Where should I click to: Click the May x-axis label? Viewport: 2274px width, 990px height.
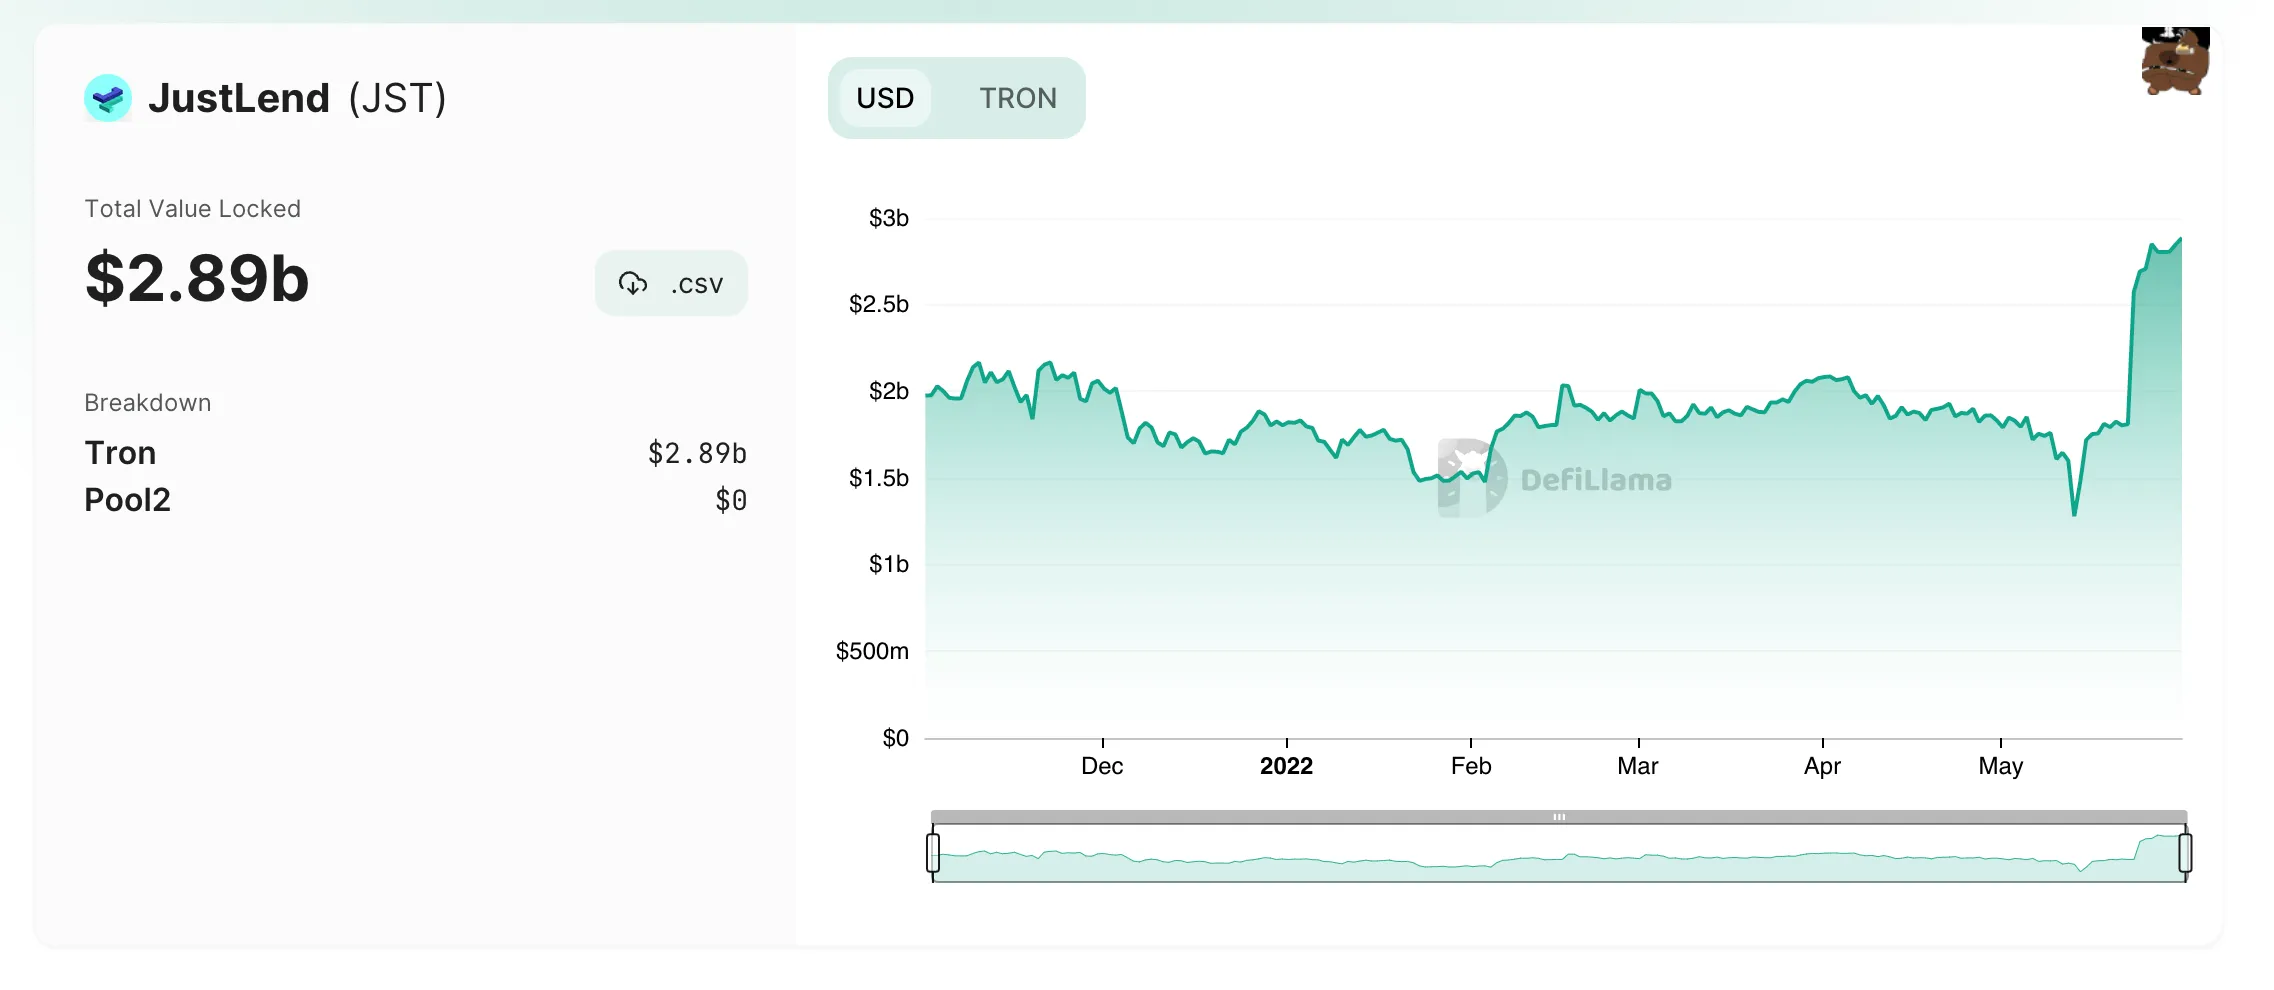coord(2000,766)
